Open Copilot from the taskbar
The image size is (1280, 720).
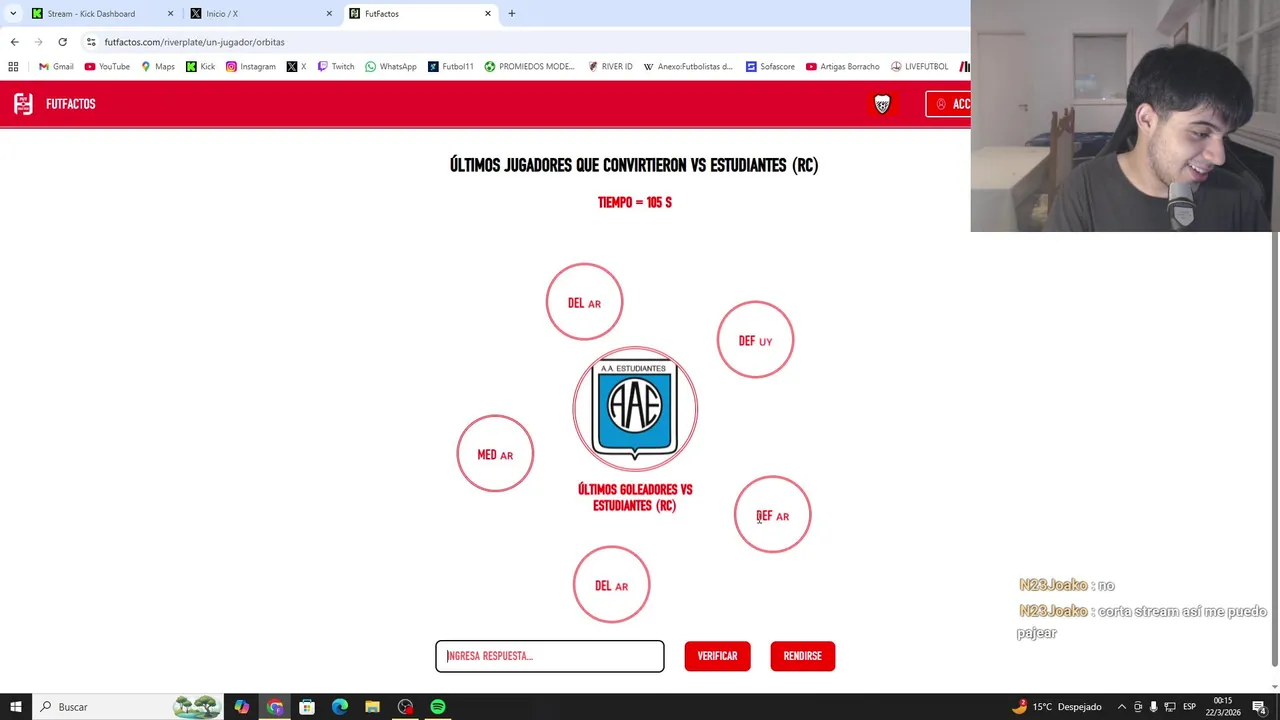point(242,707)
